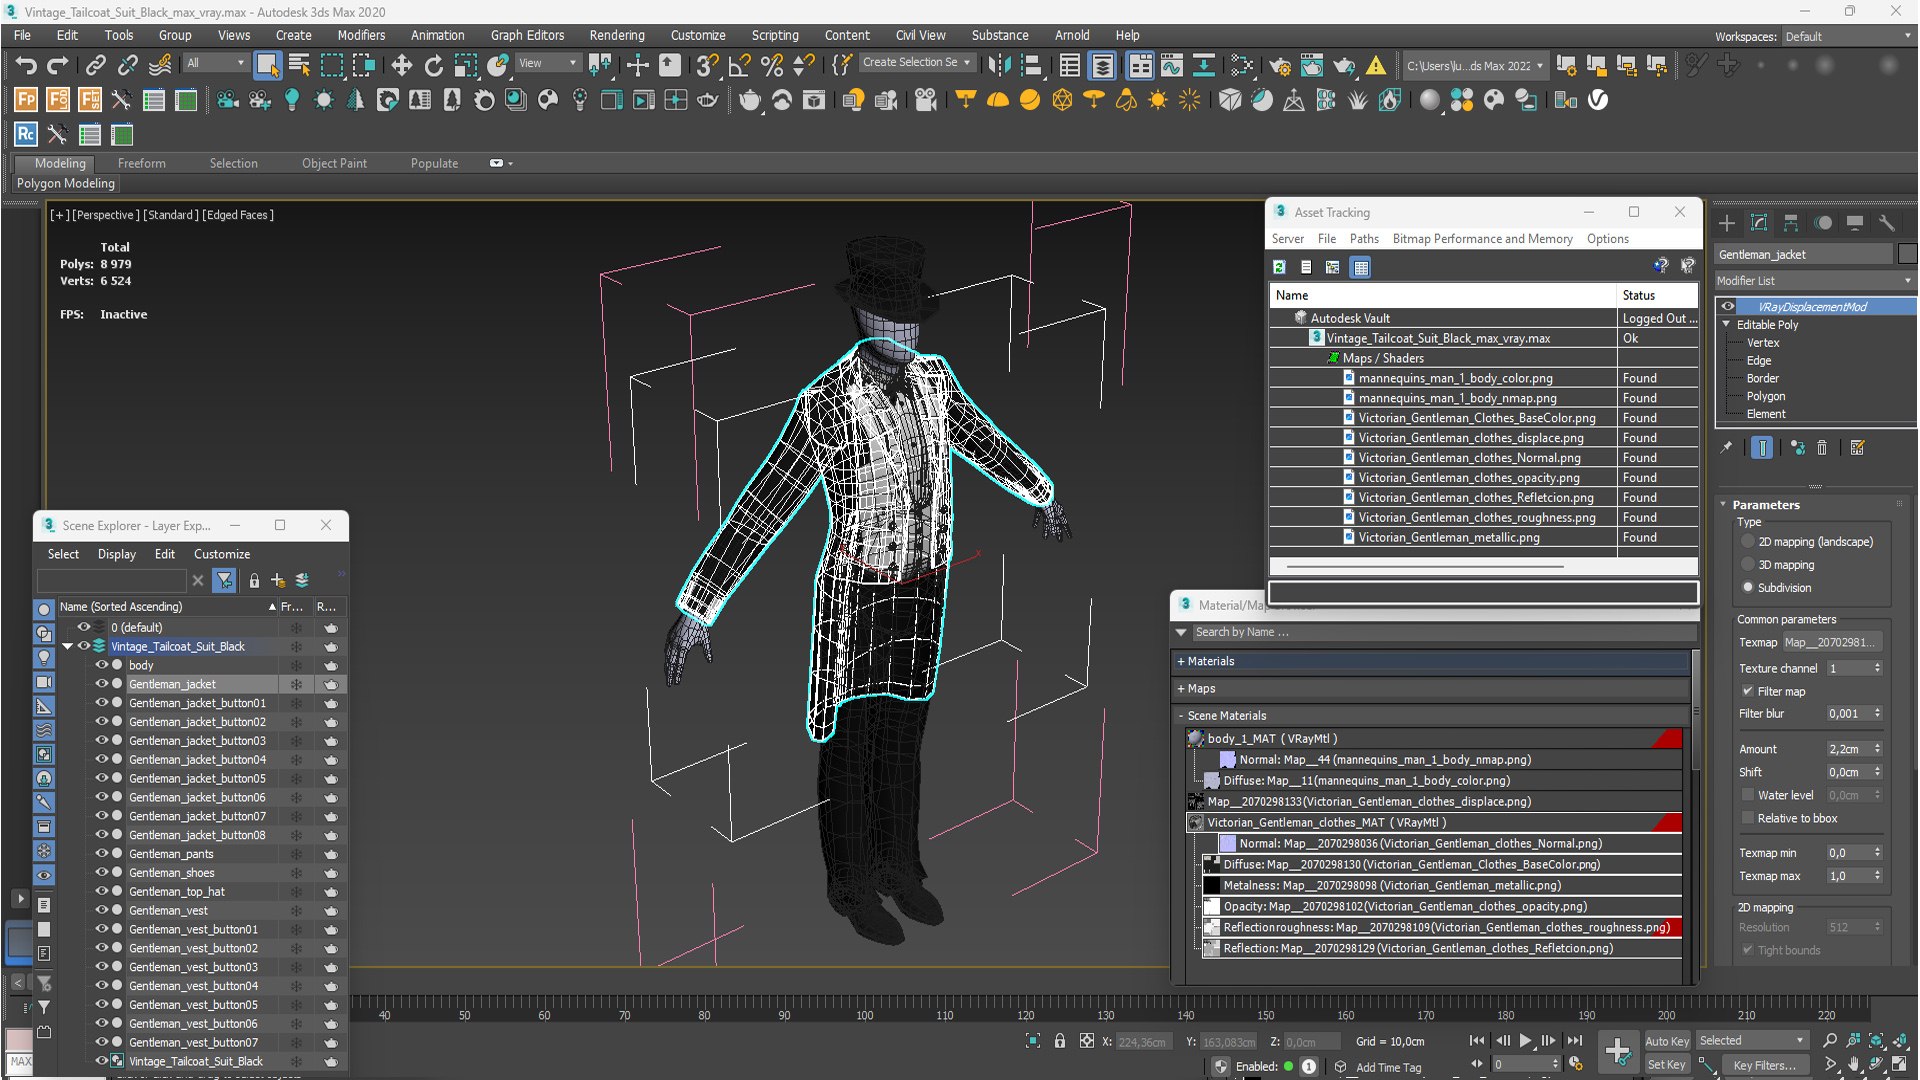Click the object color swatch beside Gentleman_jacket
The height and width of the screenshot is (1080, 1920).
pyautogui.click(x=1907, y=255)
